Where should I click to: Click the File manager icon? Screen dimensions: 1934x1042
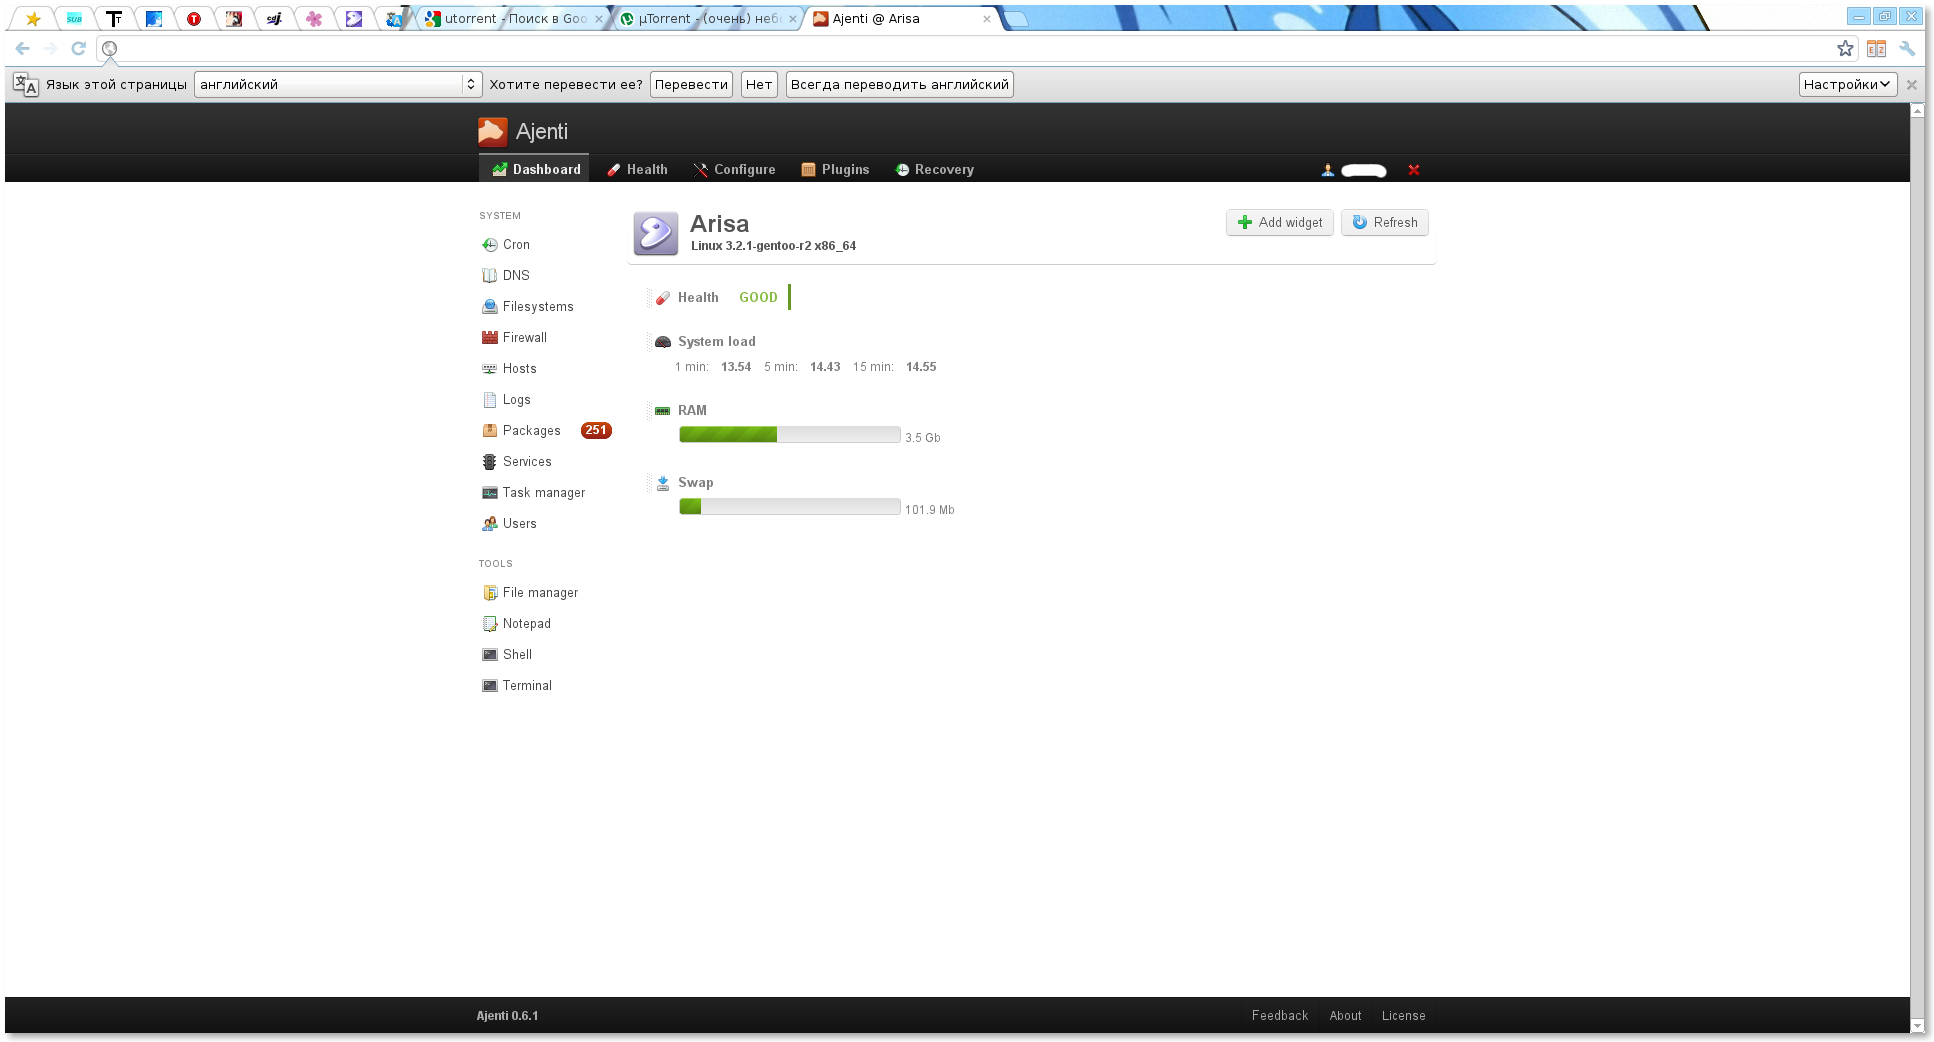point(490,593)
